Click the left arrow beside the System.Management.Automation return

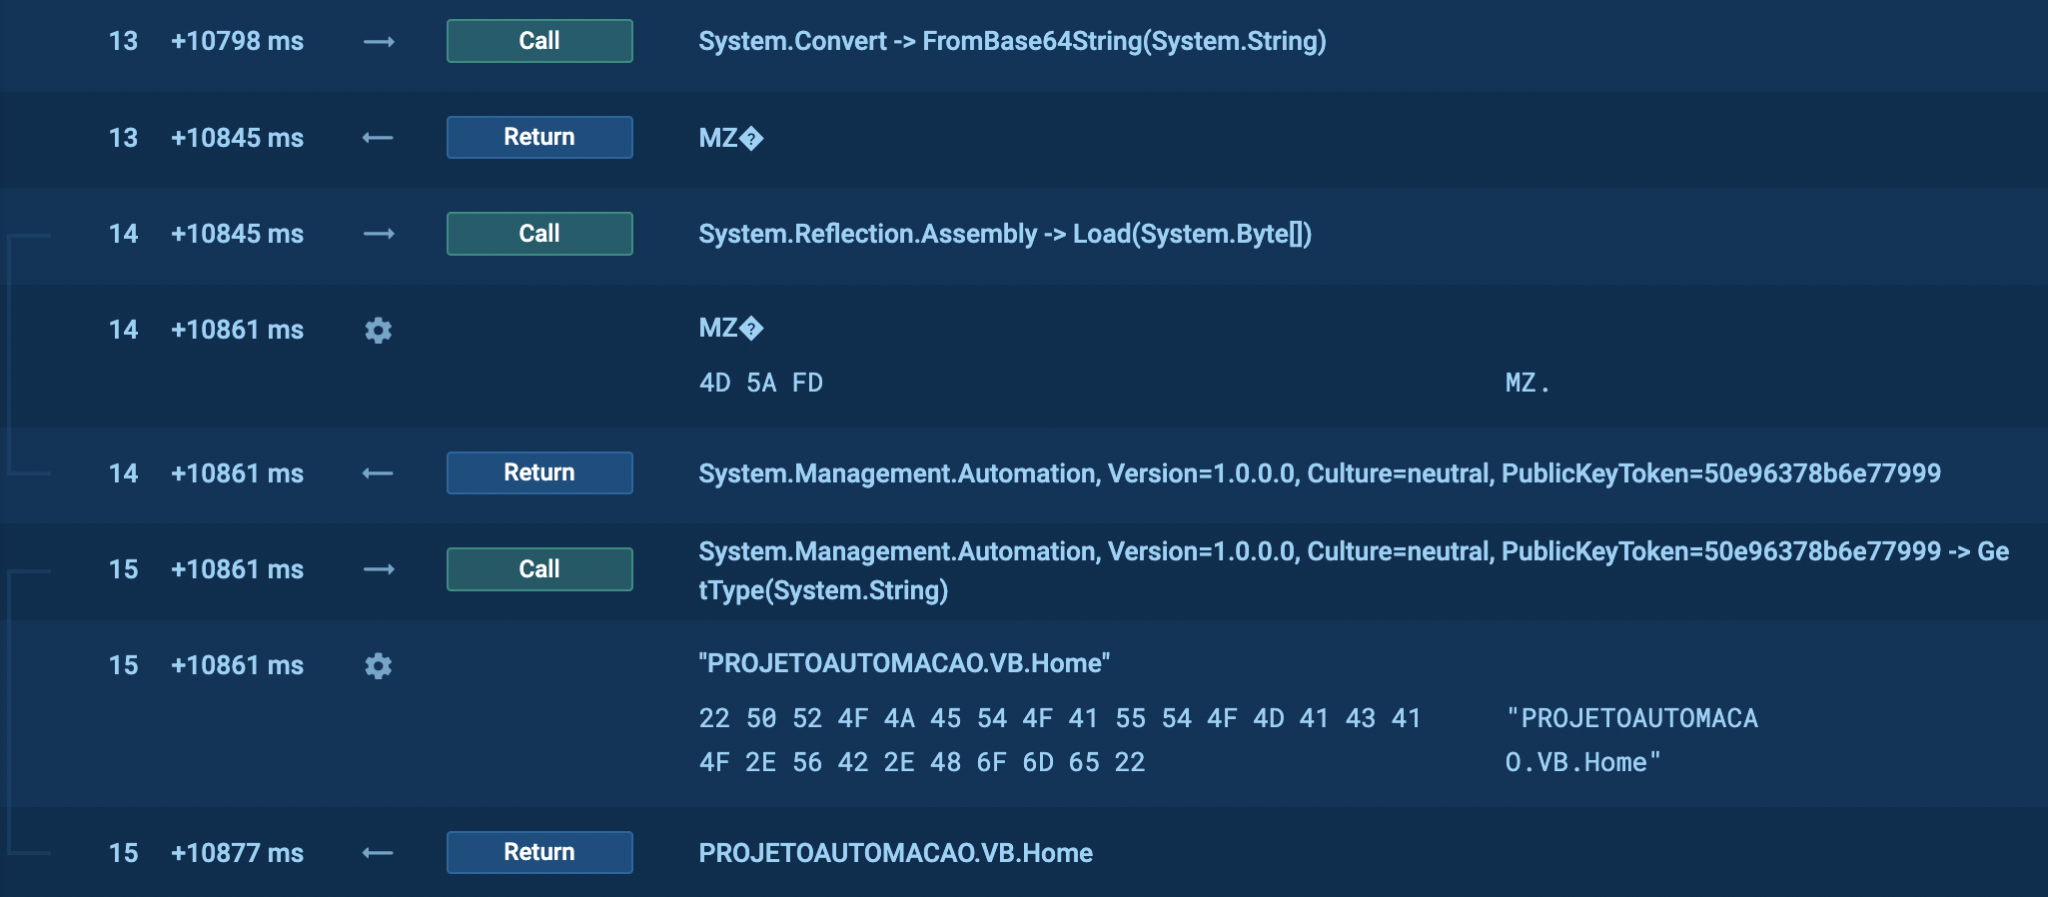pyautogui.click(x=378, y=473)
